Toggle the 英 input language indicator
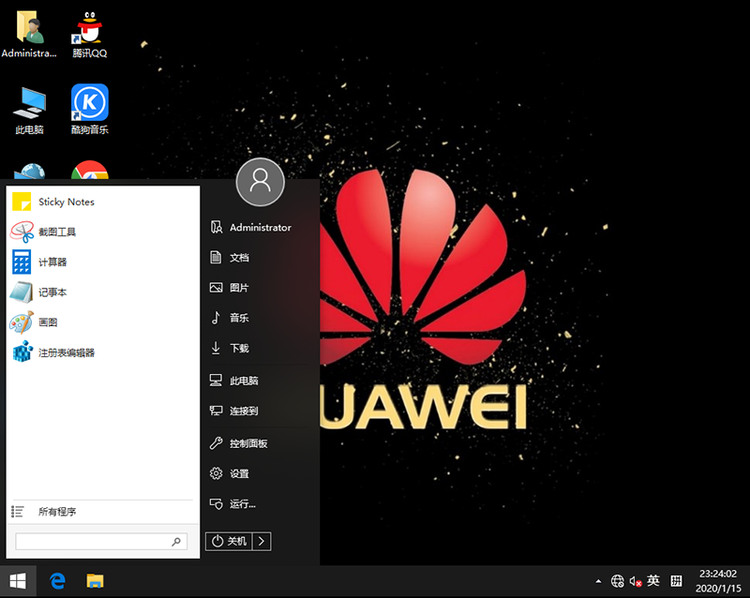The height and width of the screenshot is (598, 750). tap(653, 581)
